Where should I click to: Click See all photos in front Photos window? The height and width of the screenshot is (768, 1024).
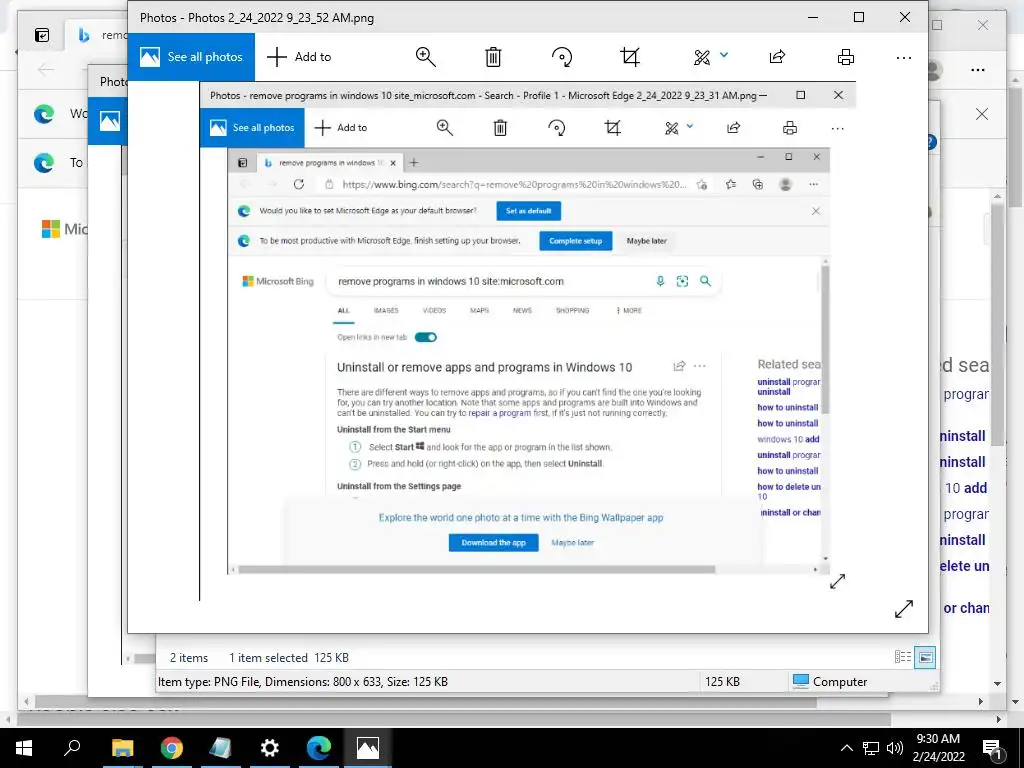click(x=191, y=57)
